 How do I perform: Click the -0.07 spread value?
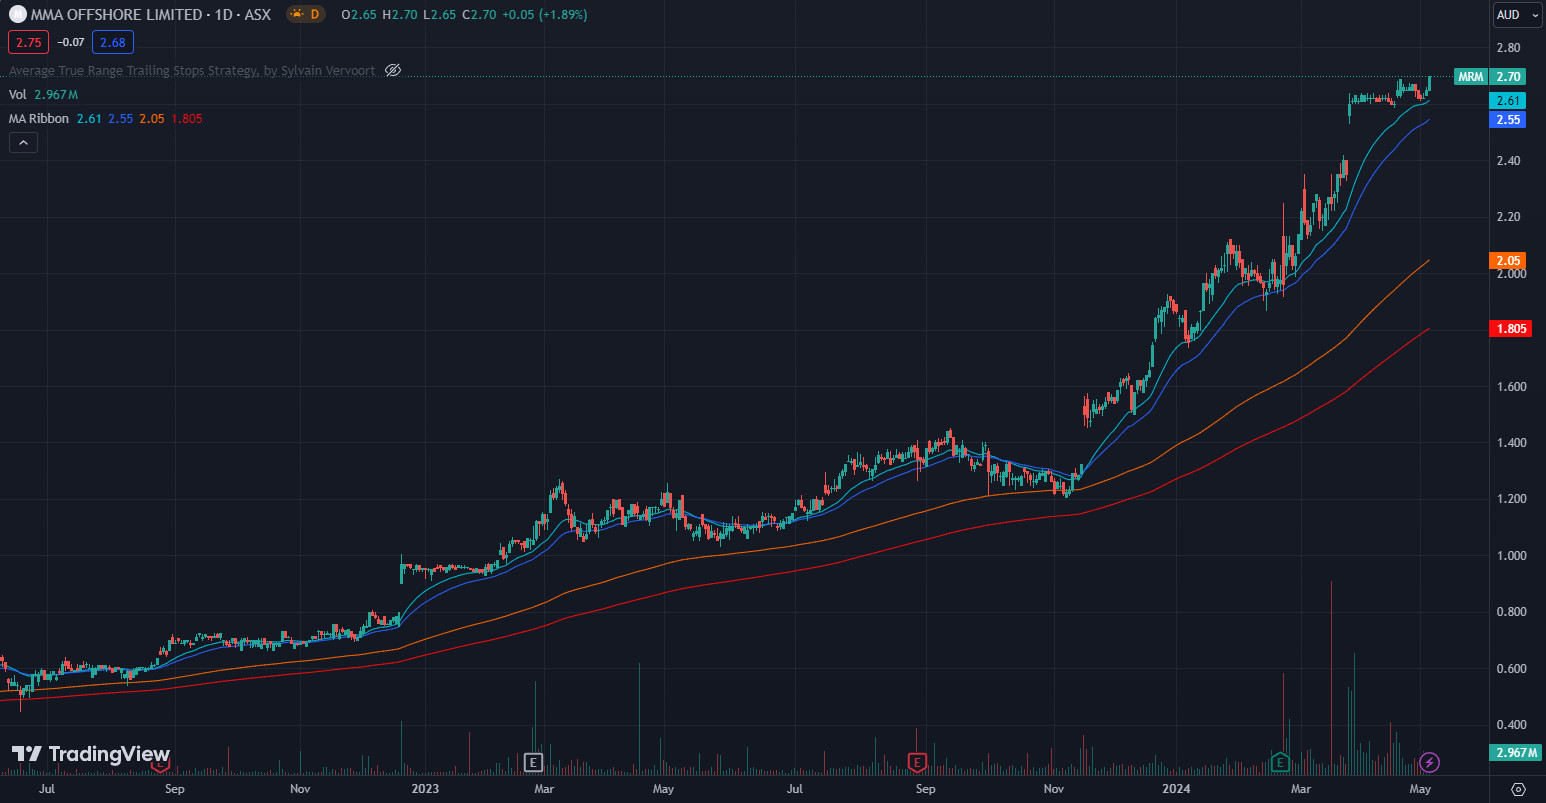70,42
